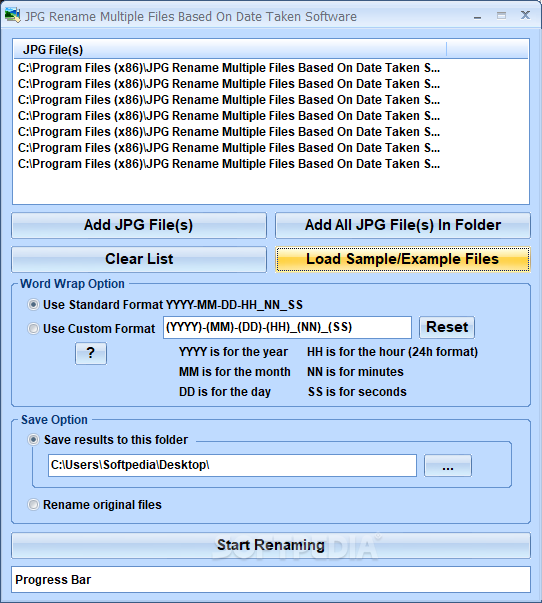The image size is (542, 603).
Task: Click Add All JPG File(s) In Folder
Action: 403,225
